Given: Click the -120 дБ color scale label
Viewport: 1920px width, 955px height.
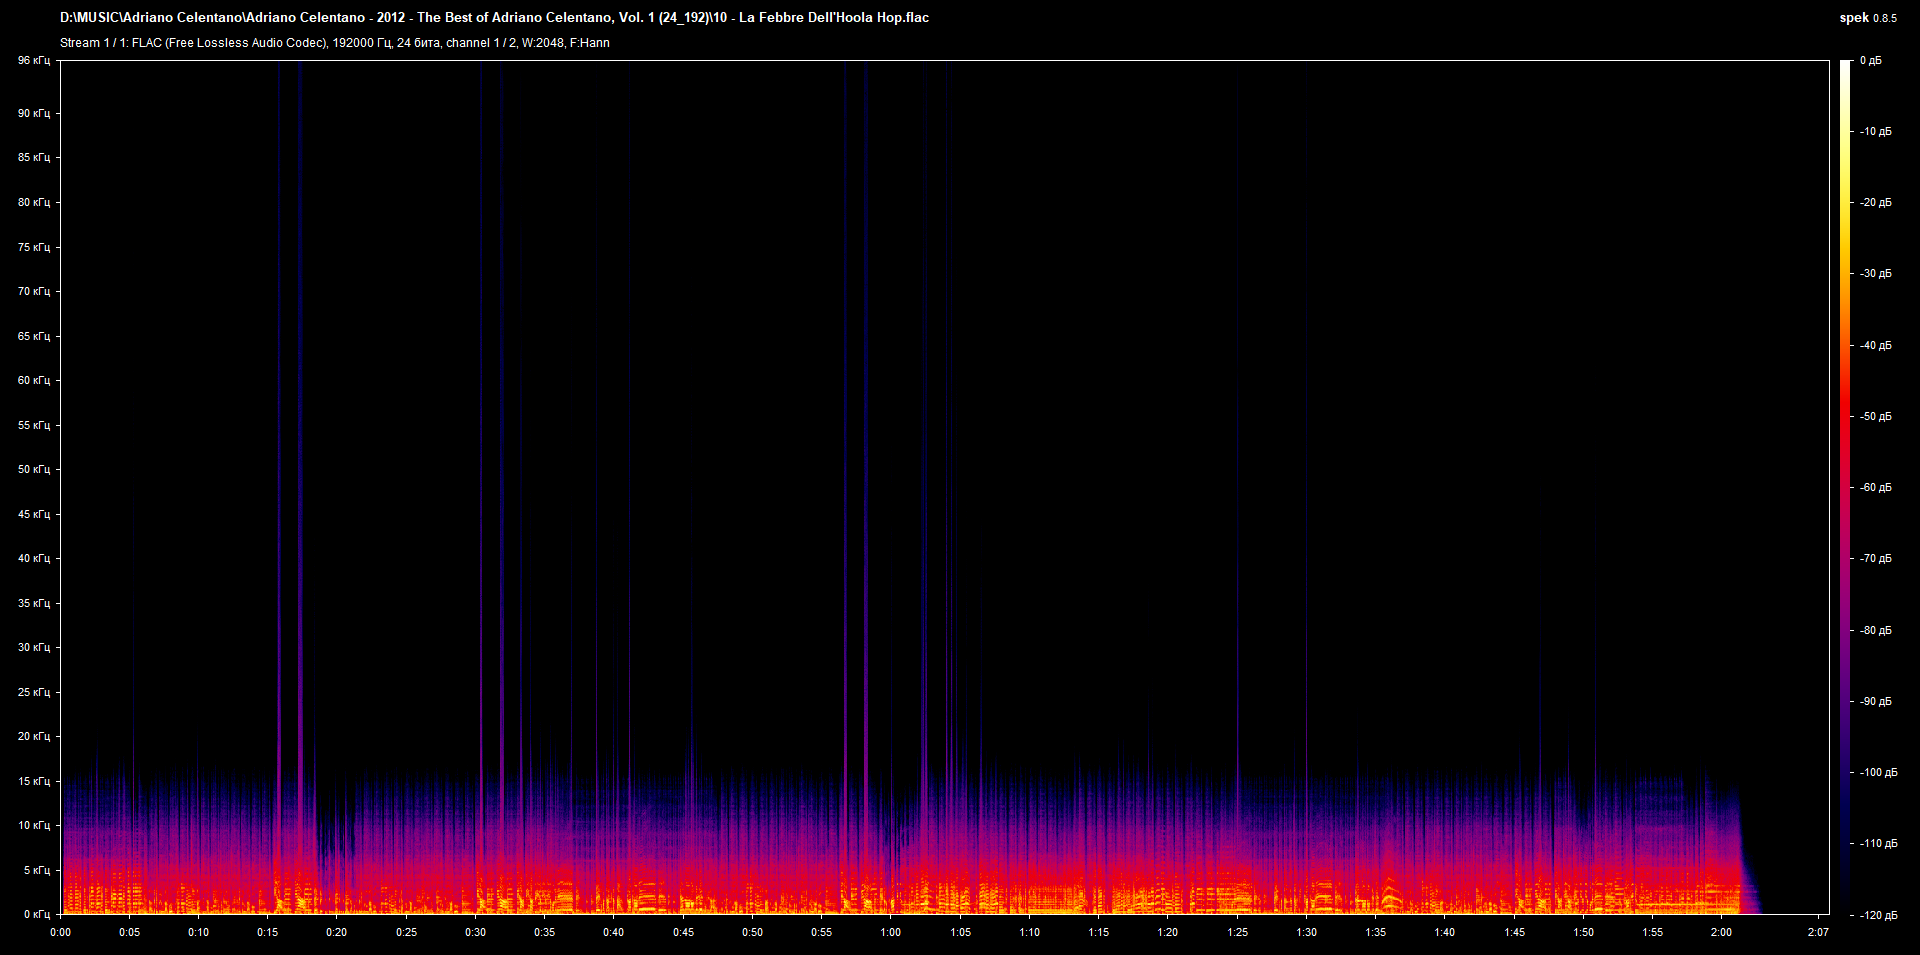Looking at the screenshot, I should click(1877, 915).
